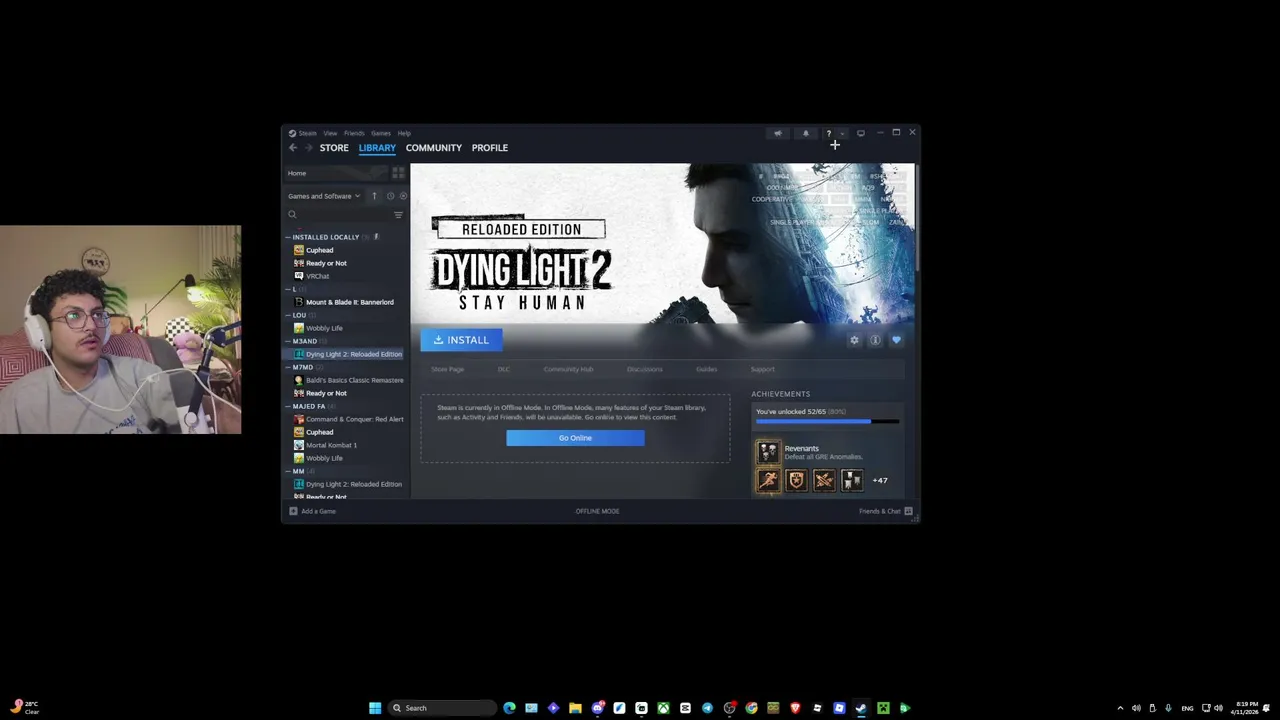Toggle the recent-activity clock sort icon
This screenshot has width=1280, height=720.
tap(390, 196)
